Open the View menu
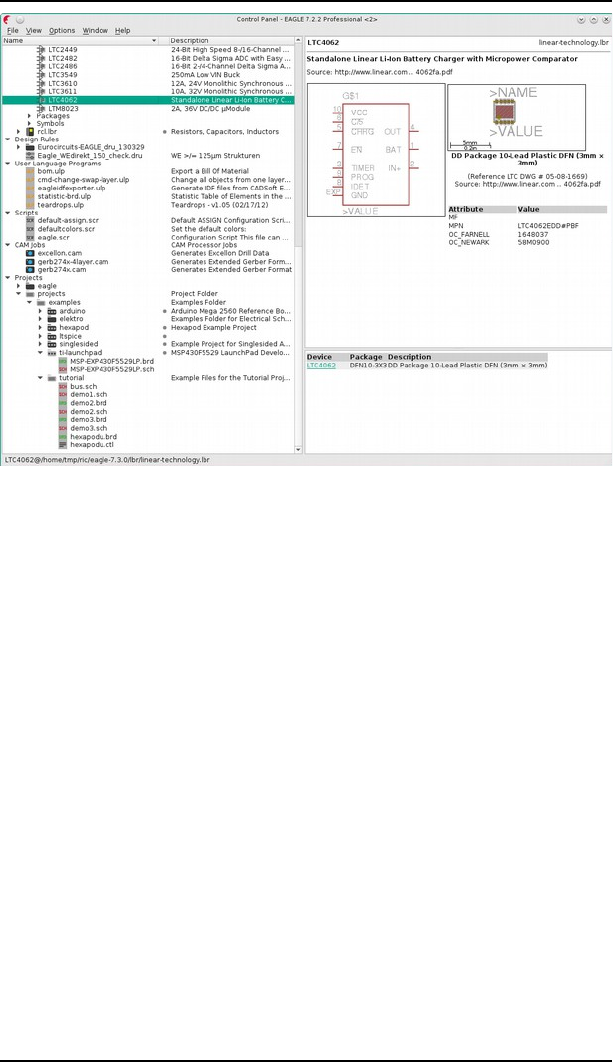The image size is (613, 1062). [34, 30]
